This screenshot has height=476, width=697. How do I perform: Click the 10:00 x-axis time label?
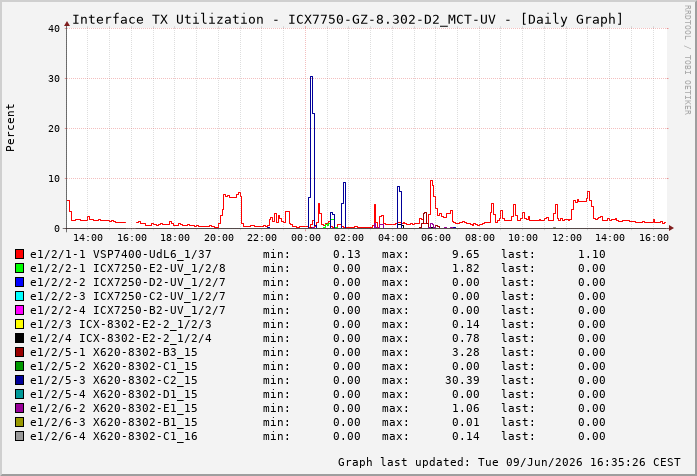pos(523,238)
